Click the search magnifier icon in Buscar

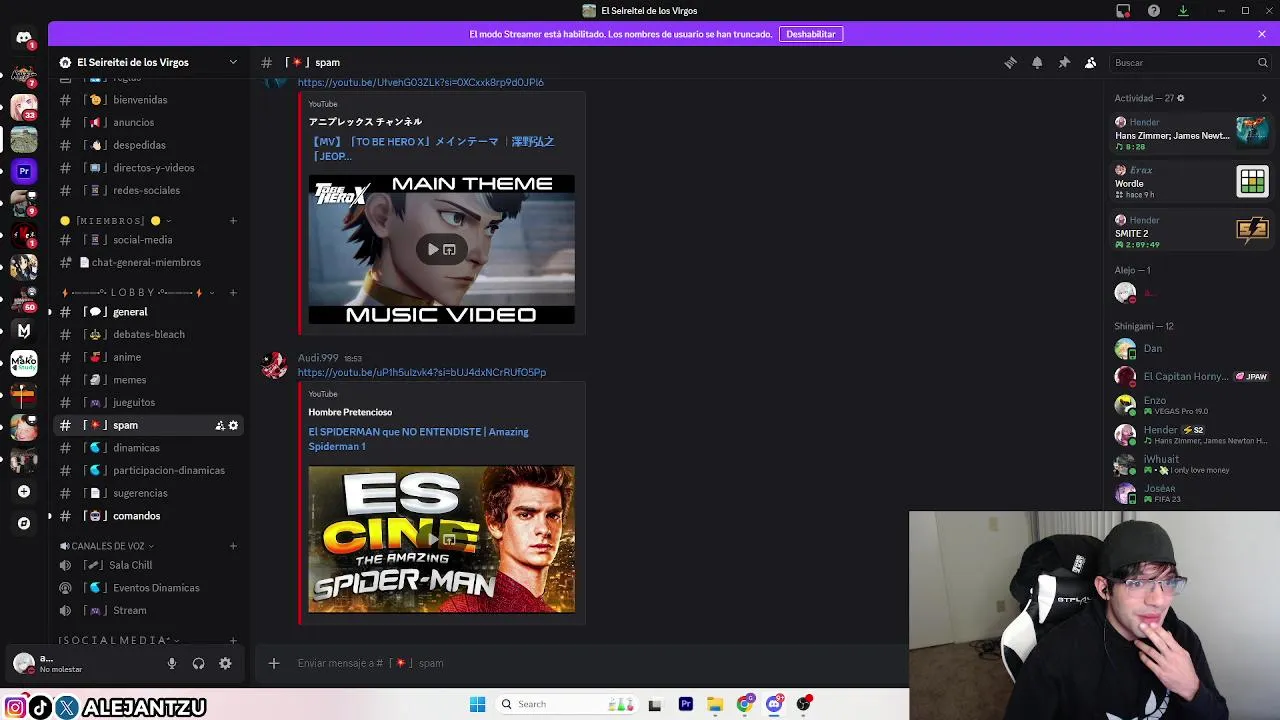coord(1263,62)
